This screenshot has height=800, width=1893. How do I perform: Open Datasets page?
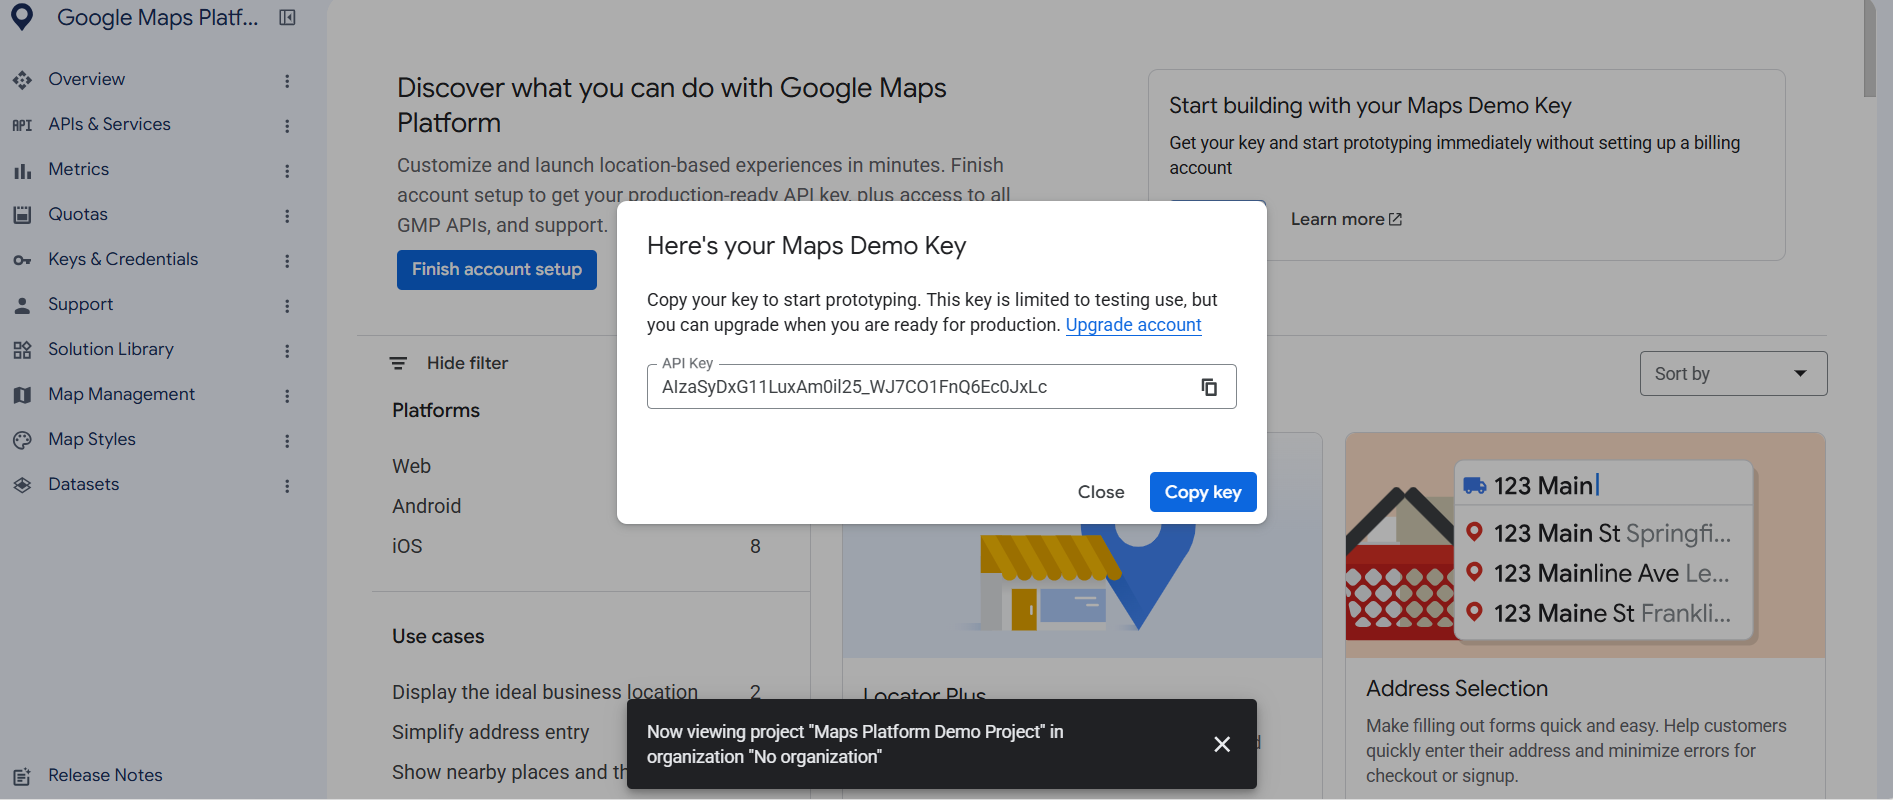click(84, 484)
